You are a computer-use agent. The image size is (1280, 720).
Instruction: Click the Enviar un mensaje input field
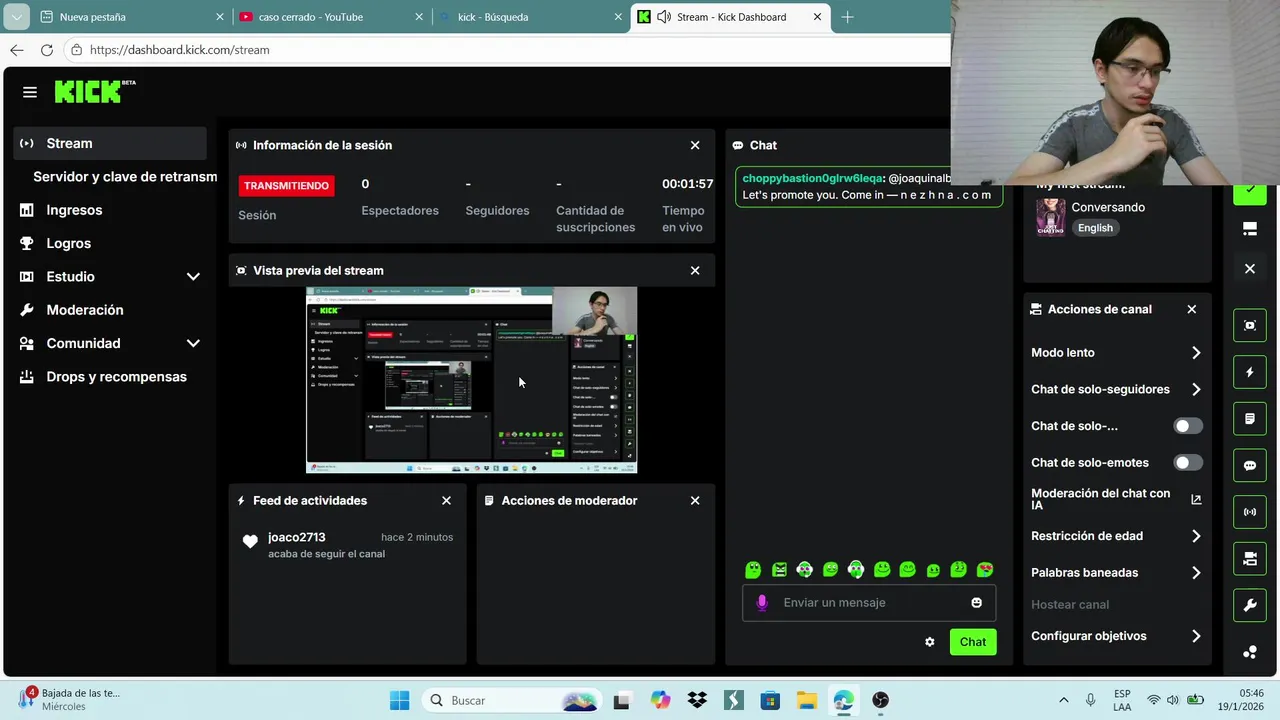click(868, 603)
